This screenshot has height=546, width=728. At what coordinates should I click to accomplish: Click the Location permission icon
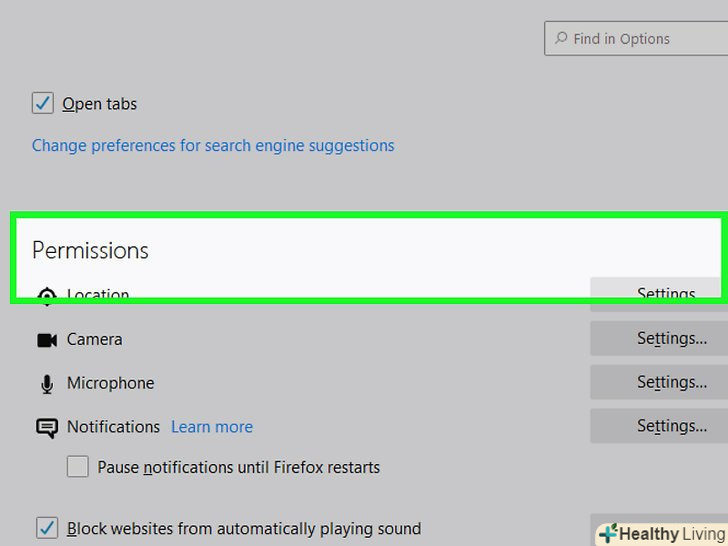[x=46, y=296]
